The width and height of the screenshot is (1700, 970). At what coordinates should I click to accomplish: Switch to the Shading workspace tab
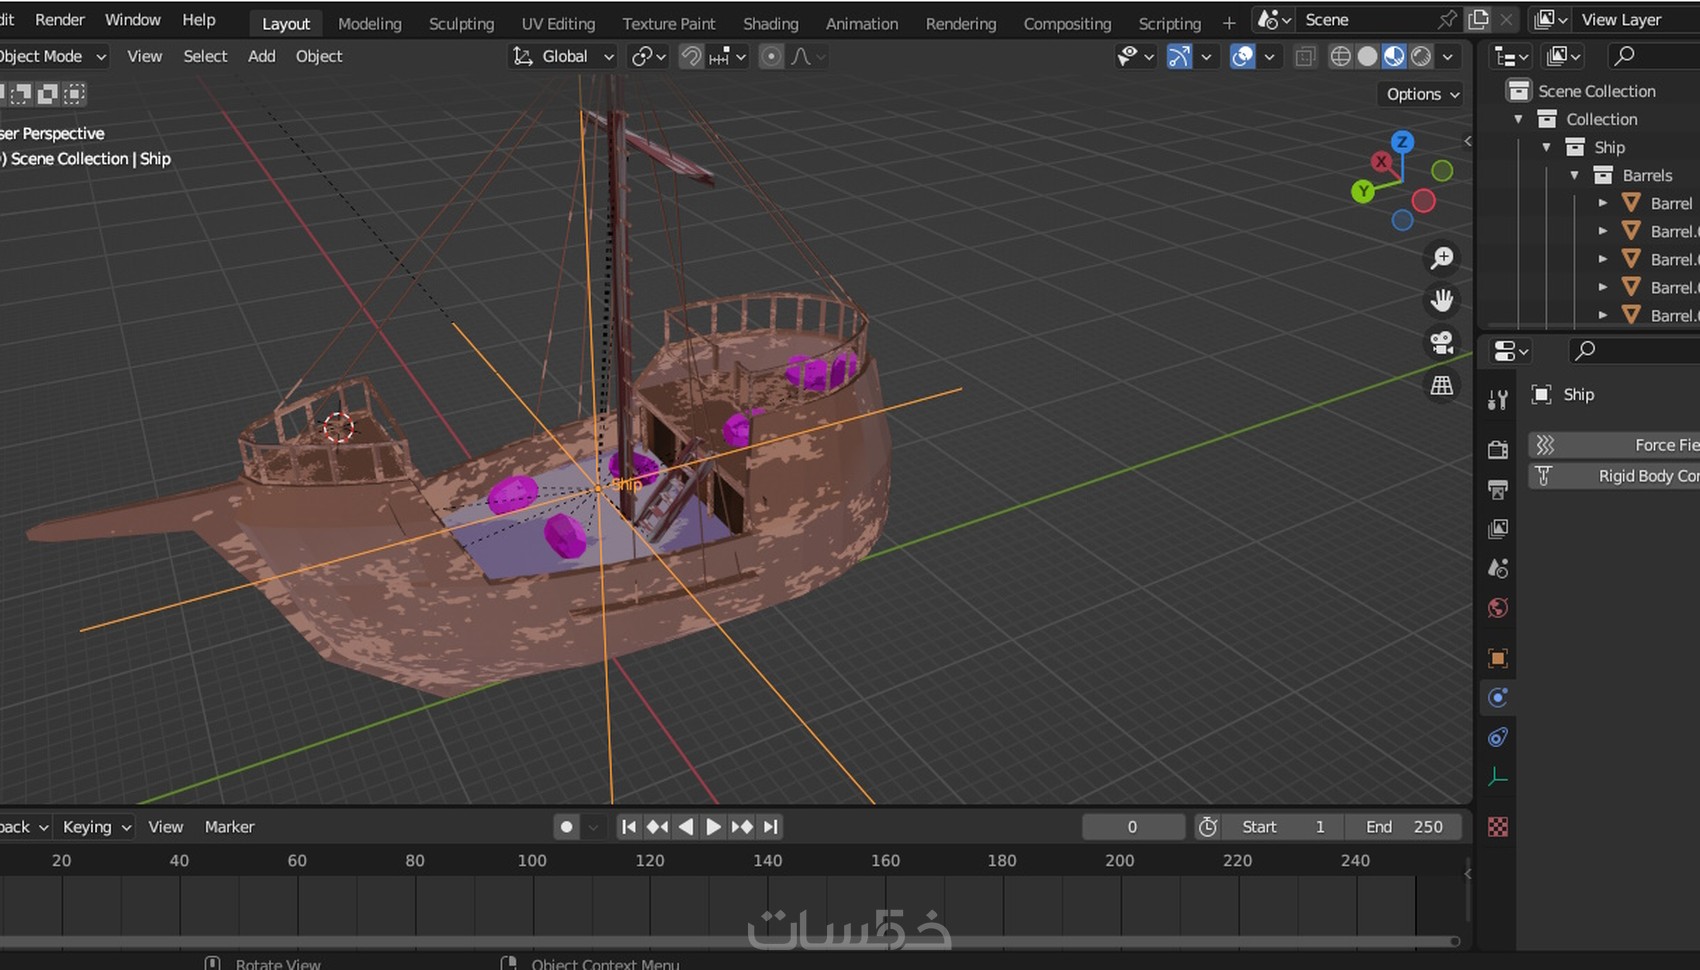coord(770,24)
